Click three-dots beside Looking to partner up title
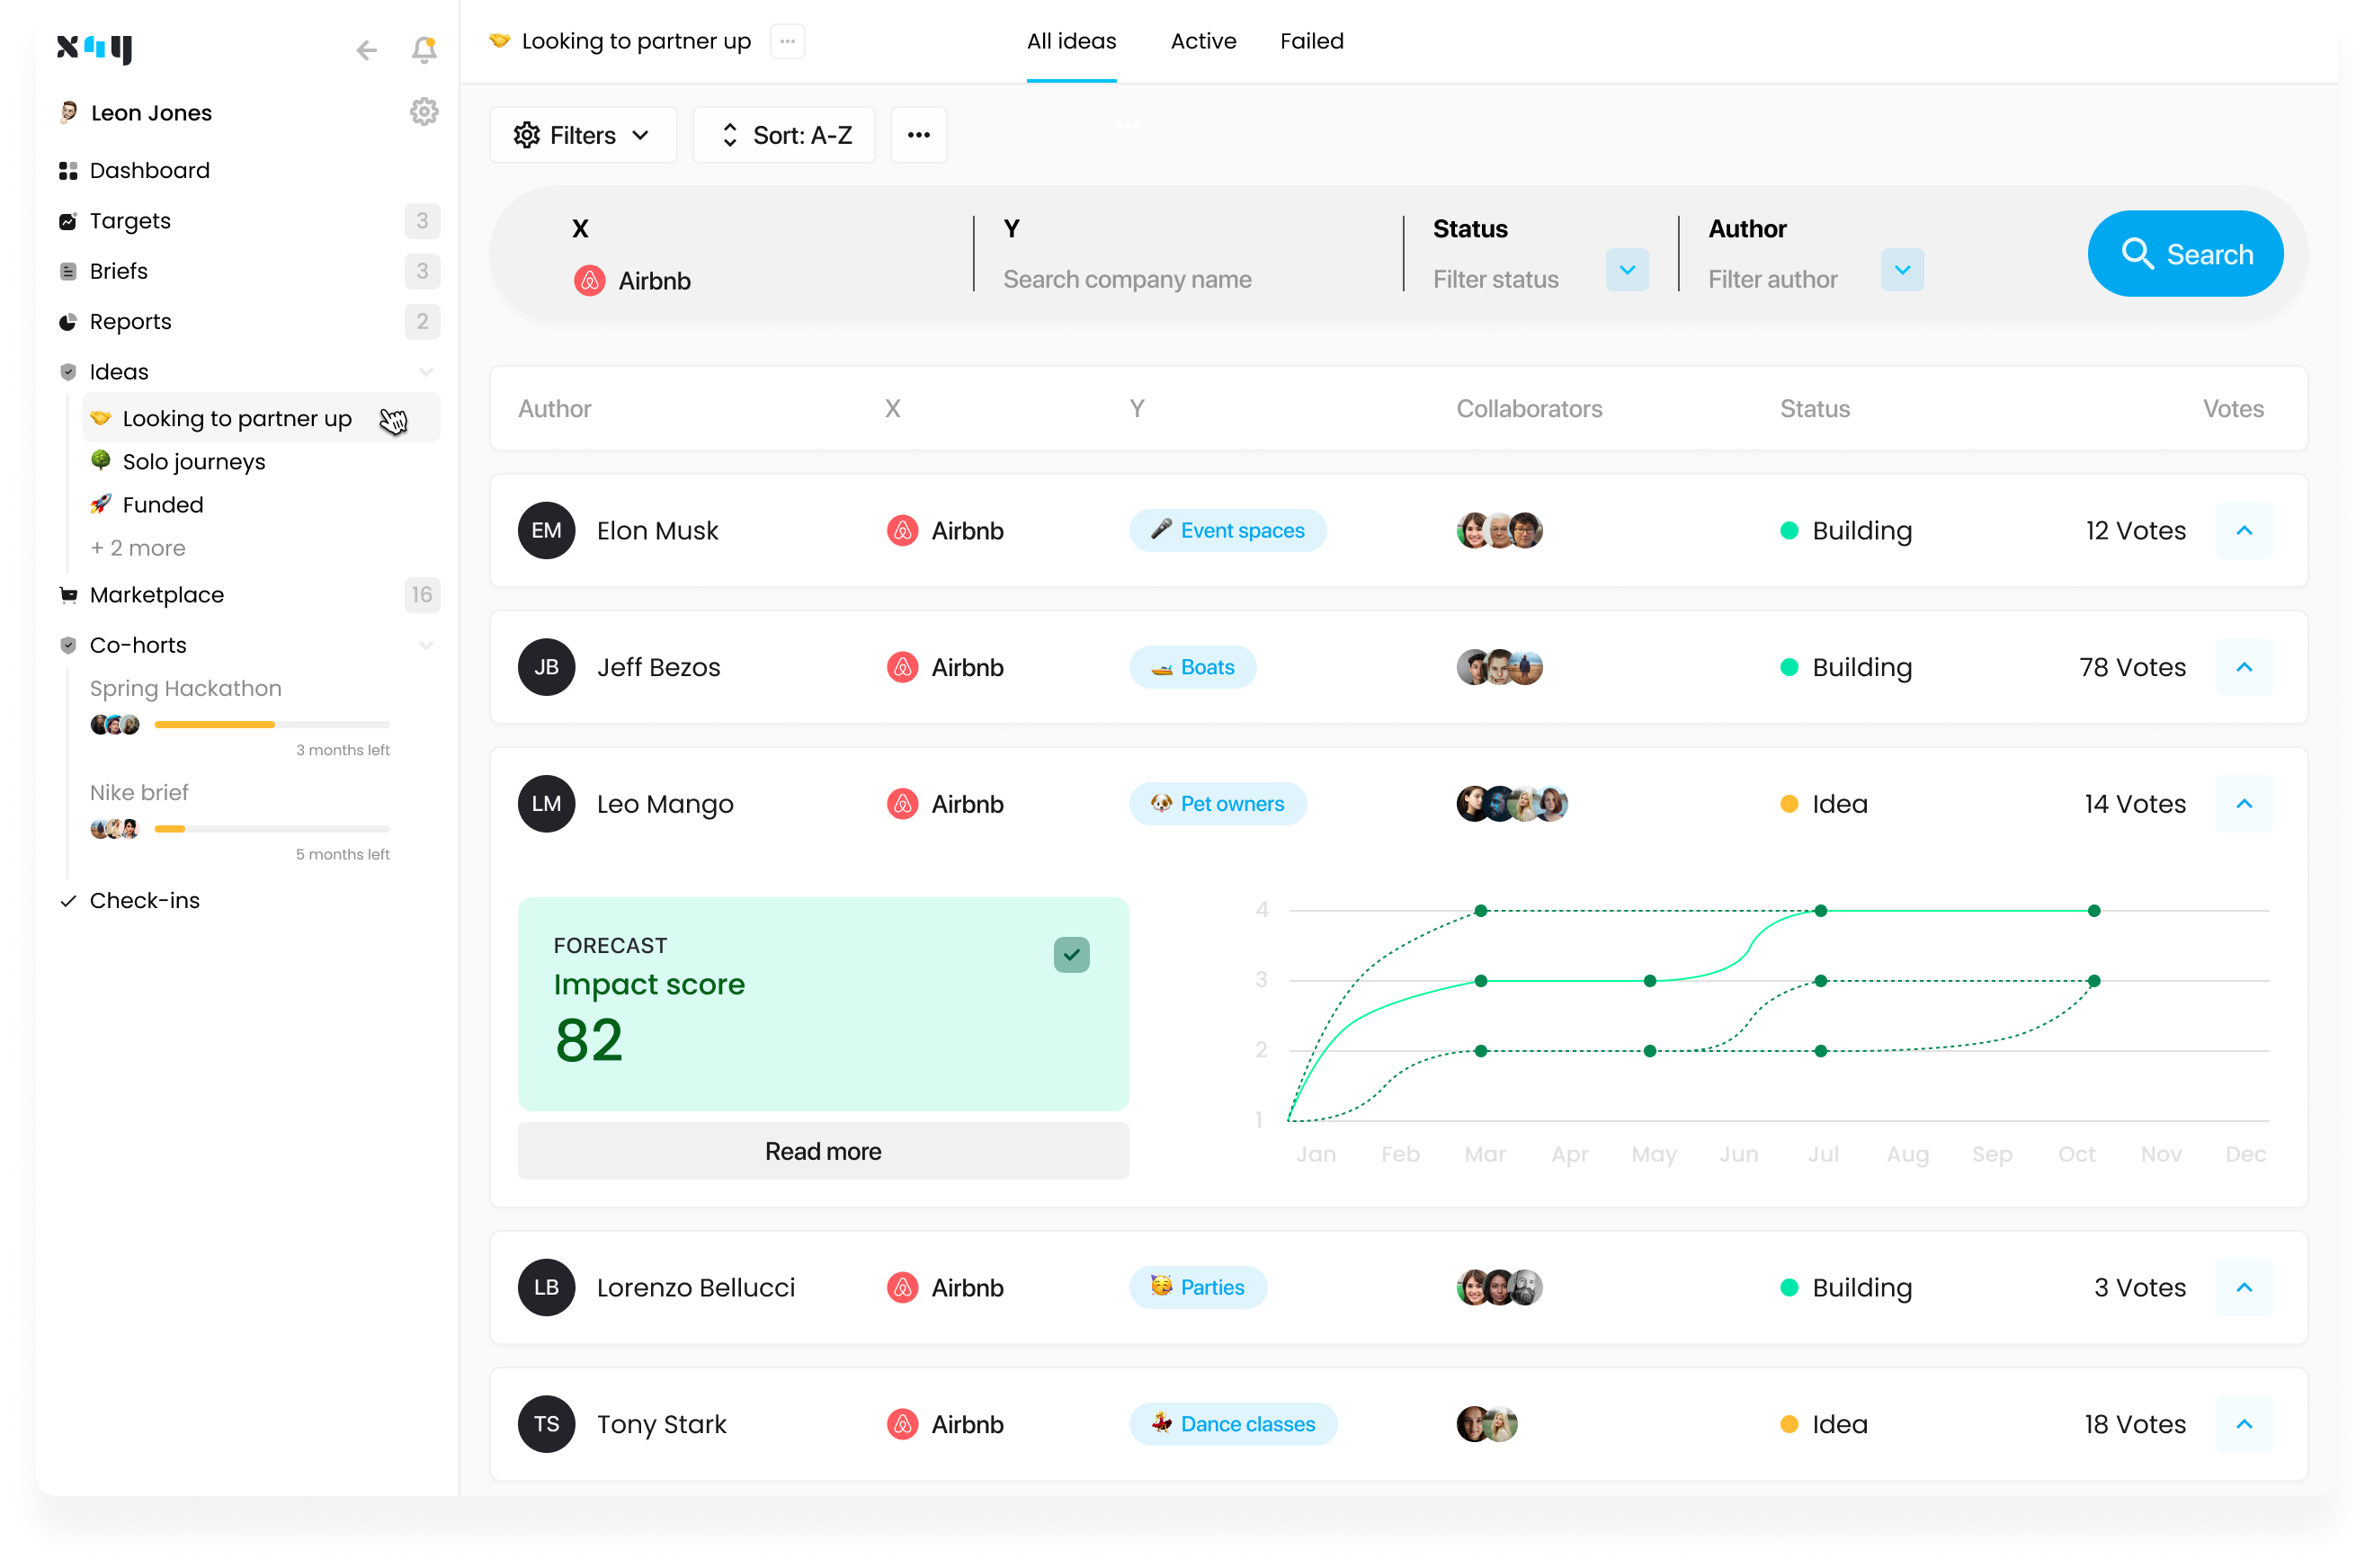 (787, 41)
